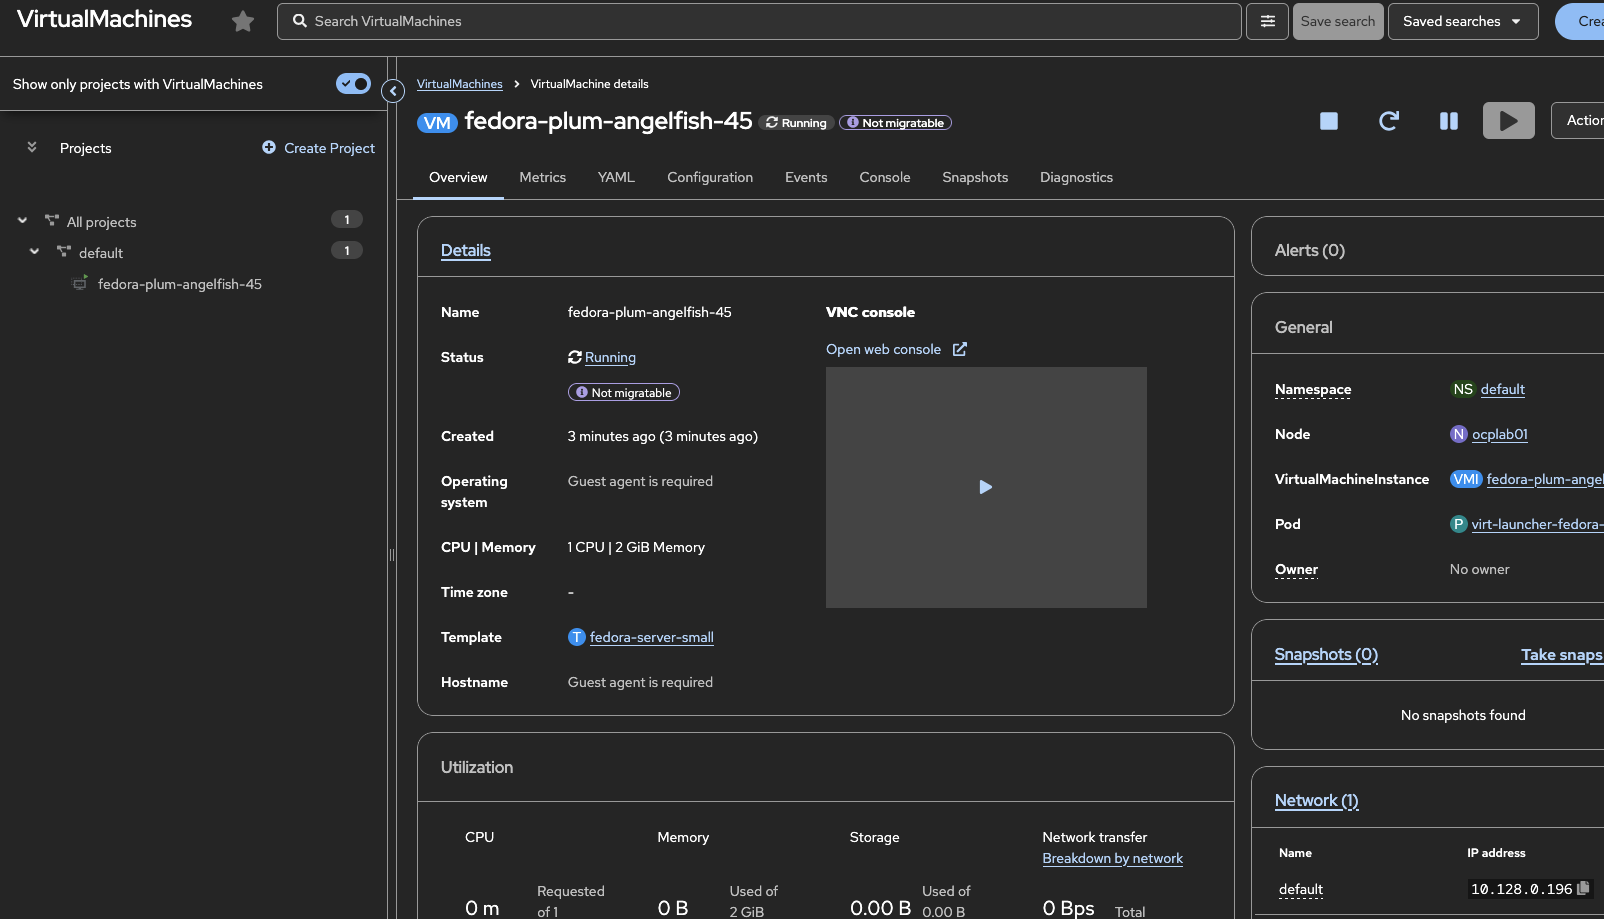Open advanced search filter icon
1604x919 pixels.
(1268, 21)
